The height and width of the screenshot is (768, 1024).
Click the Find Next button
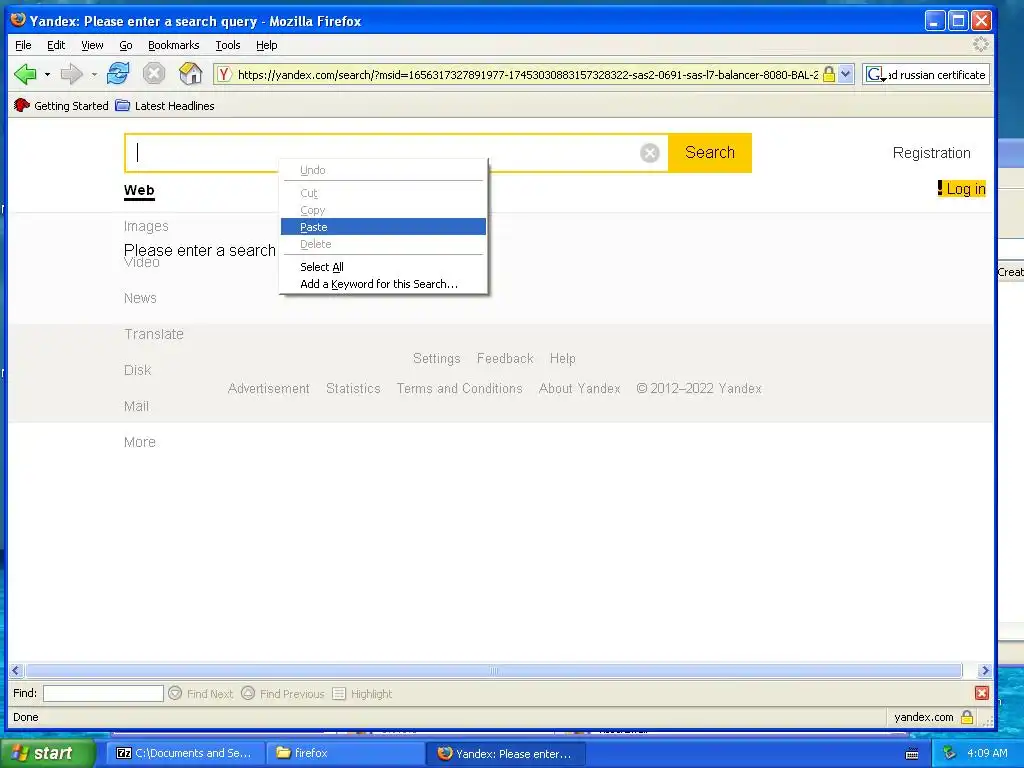click(200, 694)
